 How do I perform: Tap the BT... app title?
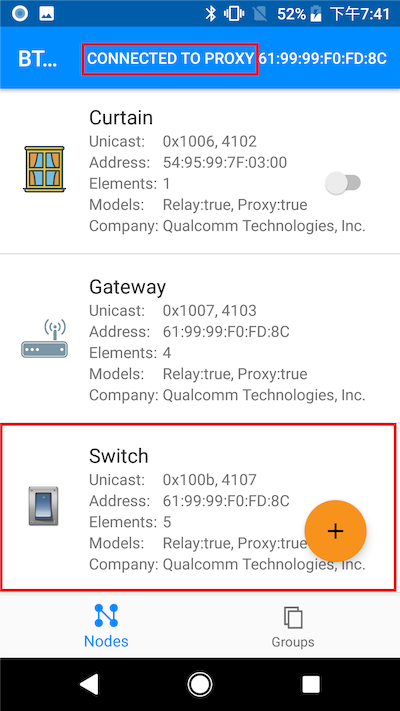38,59
